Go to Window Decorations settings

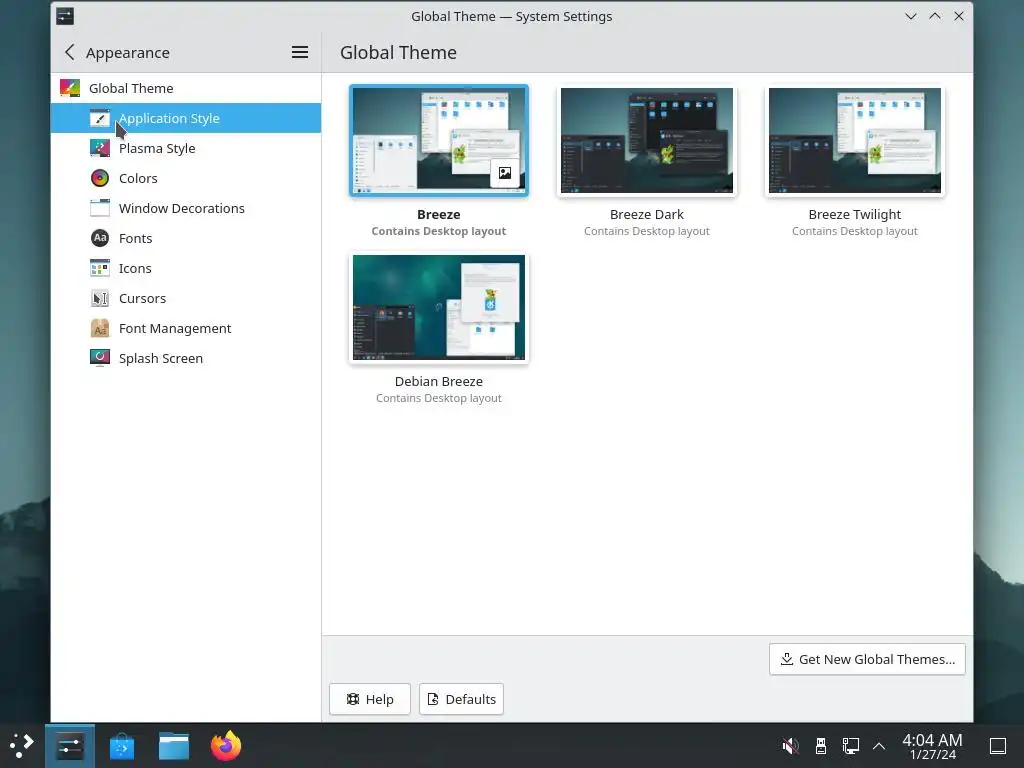coord(185,208)
